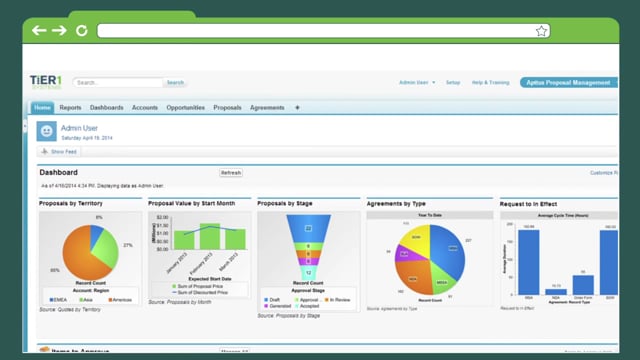Go to the Proposals tab
Screen dimensions: 640x360
(x=227, y=108)
